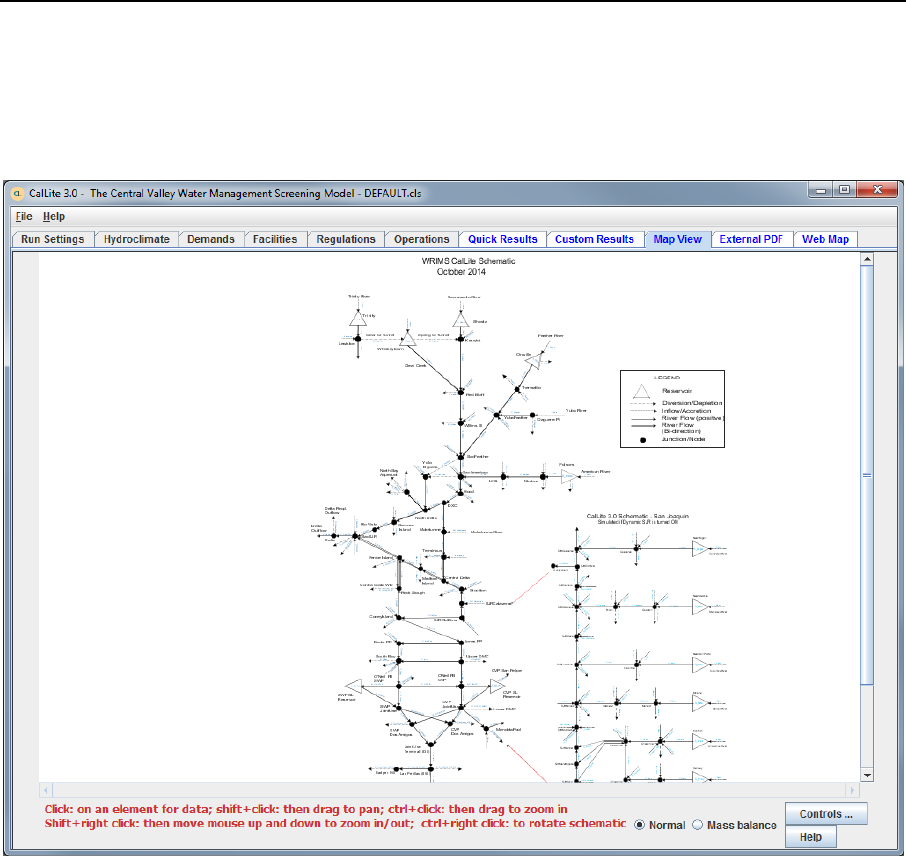Click the Daguerre Pt junction node
906x856 pixels.
pos(533,415)
